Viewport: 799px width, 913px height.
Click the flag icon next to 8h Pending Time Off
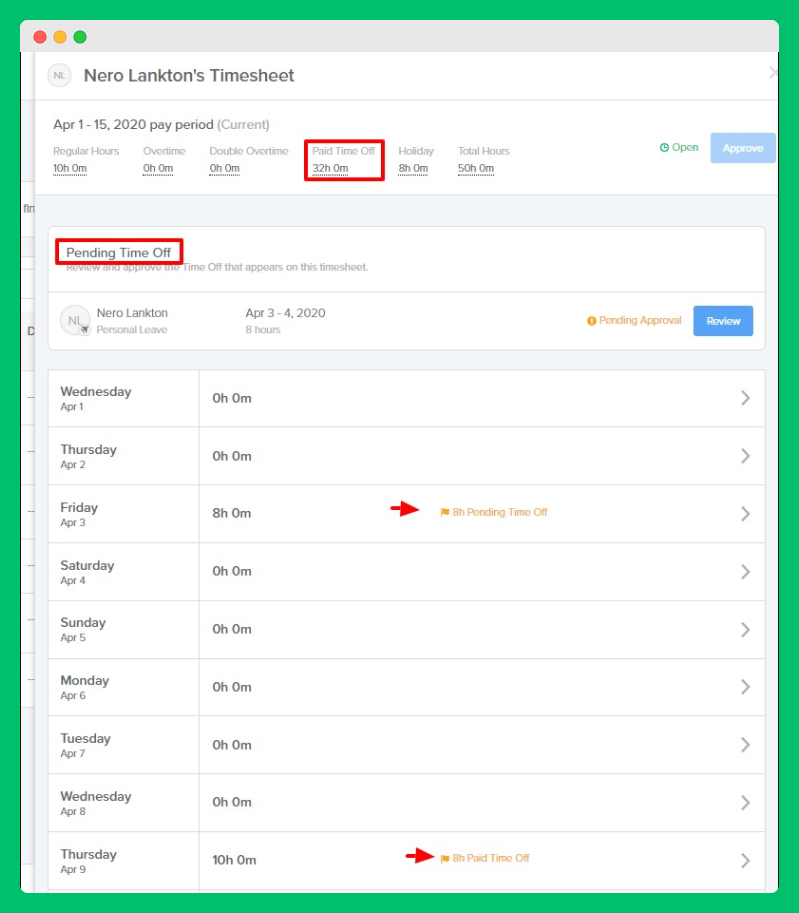coord(445,512)
